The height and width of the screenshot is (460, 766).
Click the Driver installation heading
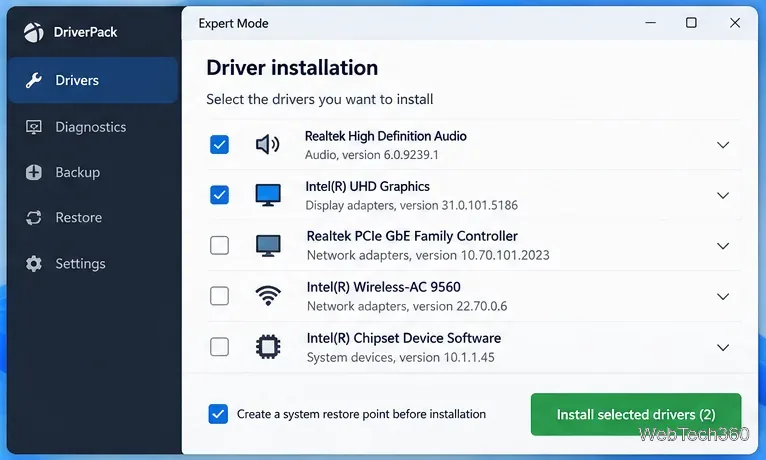coord(292,68)
